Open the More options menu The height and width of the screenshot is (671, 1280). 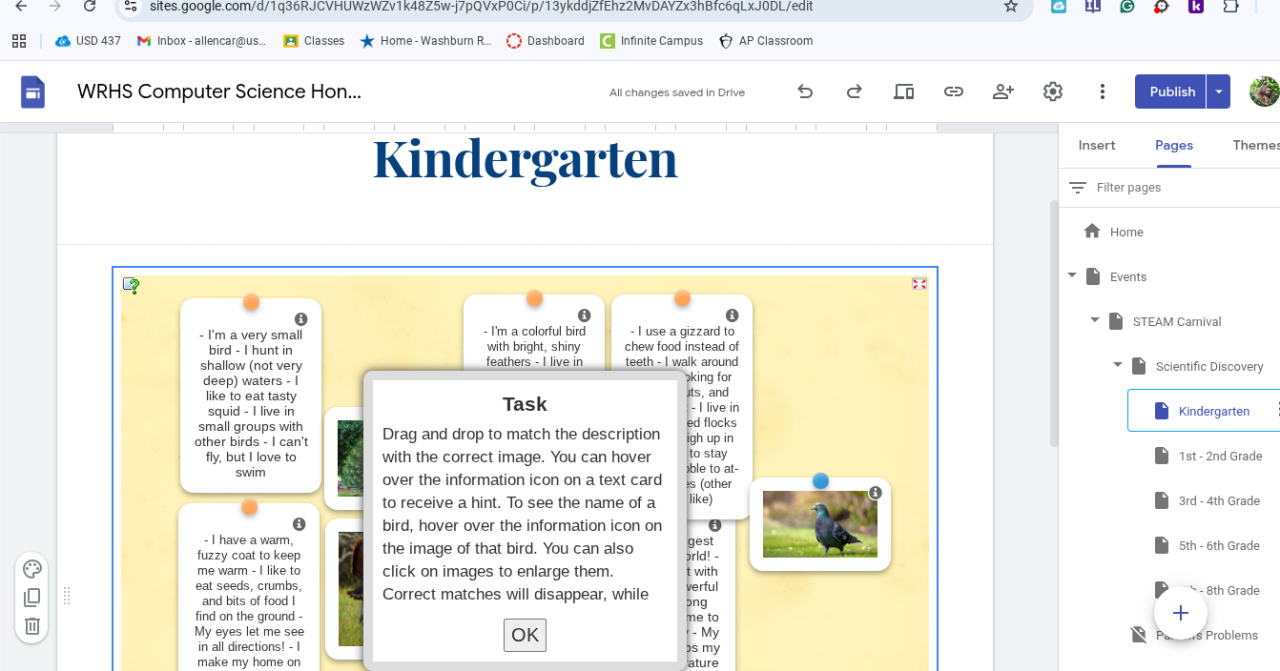point(1102,92)
